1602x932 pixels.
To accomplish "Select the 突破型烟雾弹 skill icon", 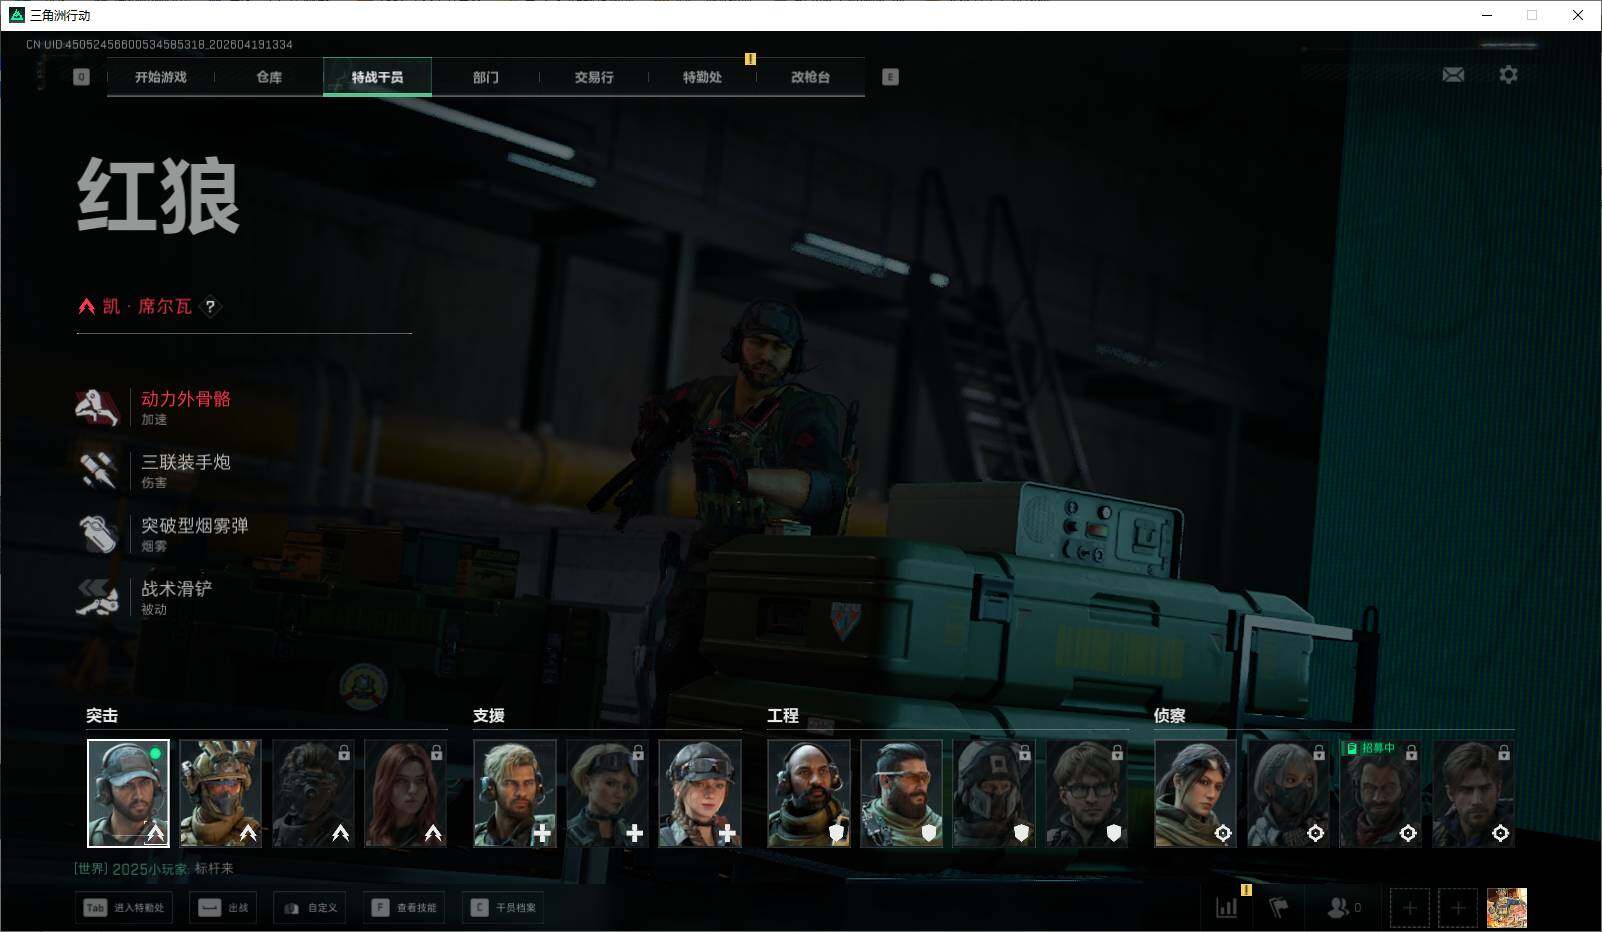I will [97, 533].
